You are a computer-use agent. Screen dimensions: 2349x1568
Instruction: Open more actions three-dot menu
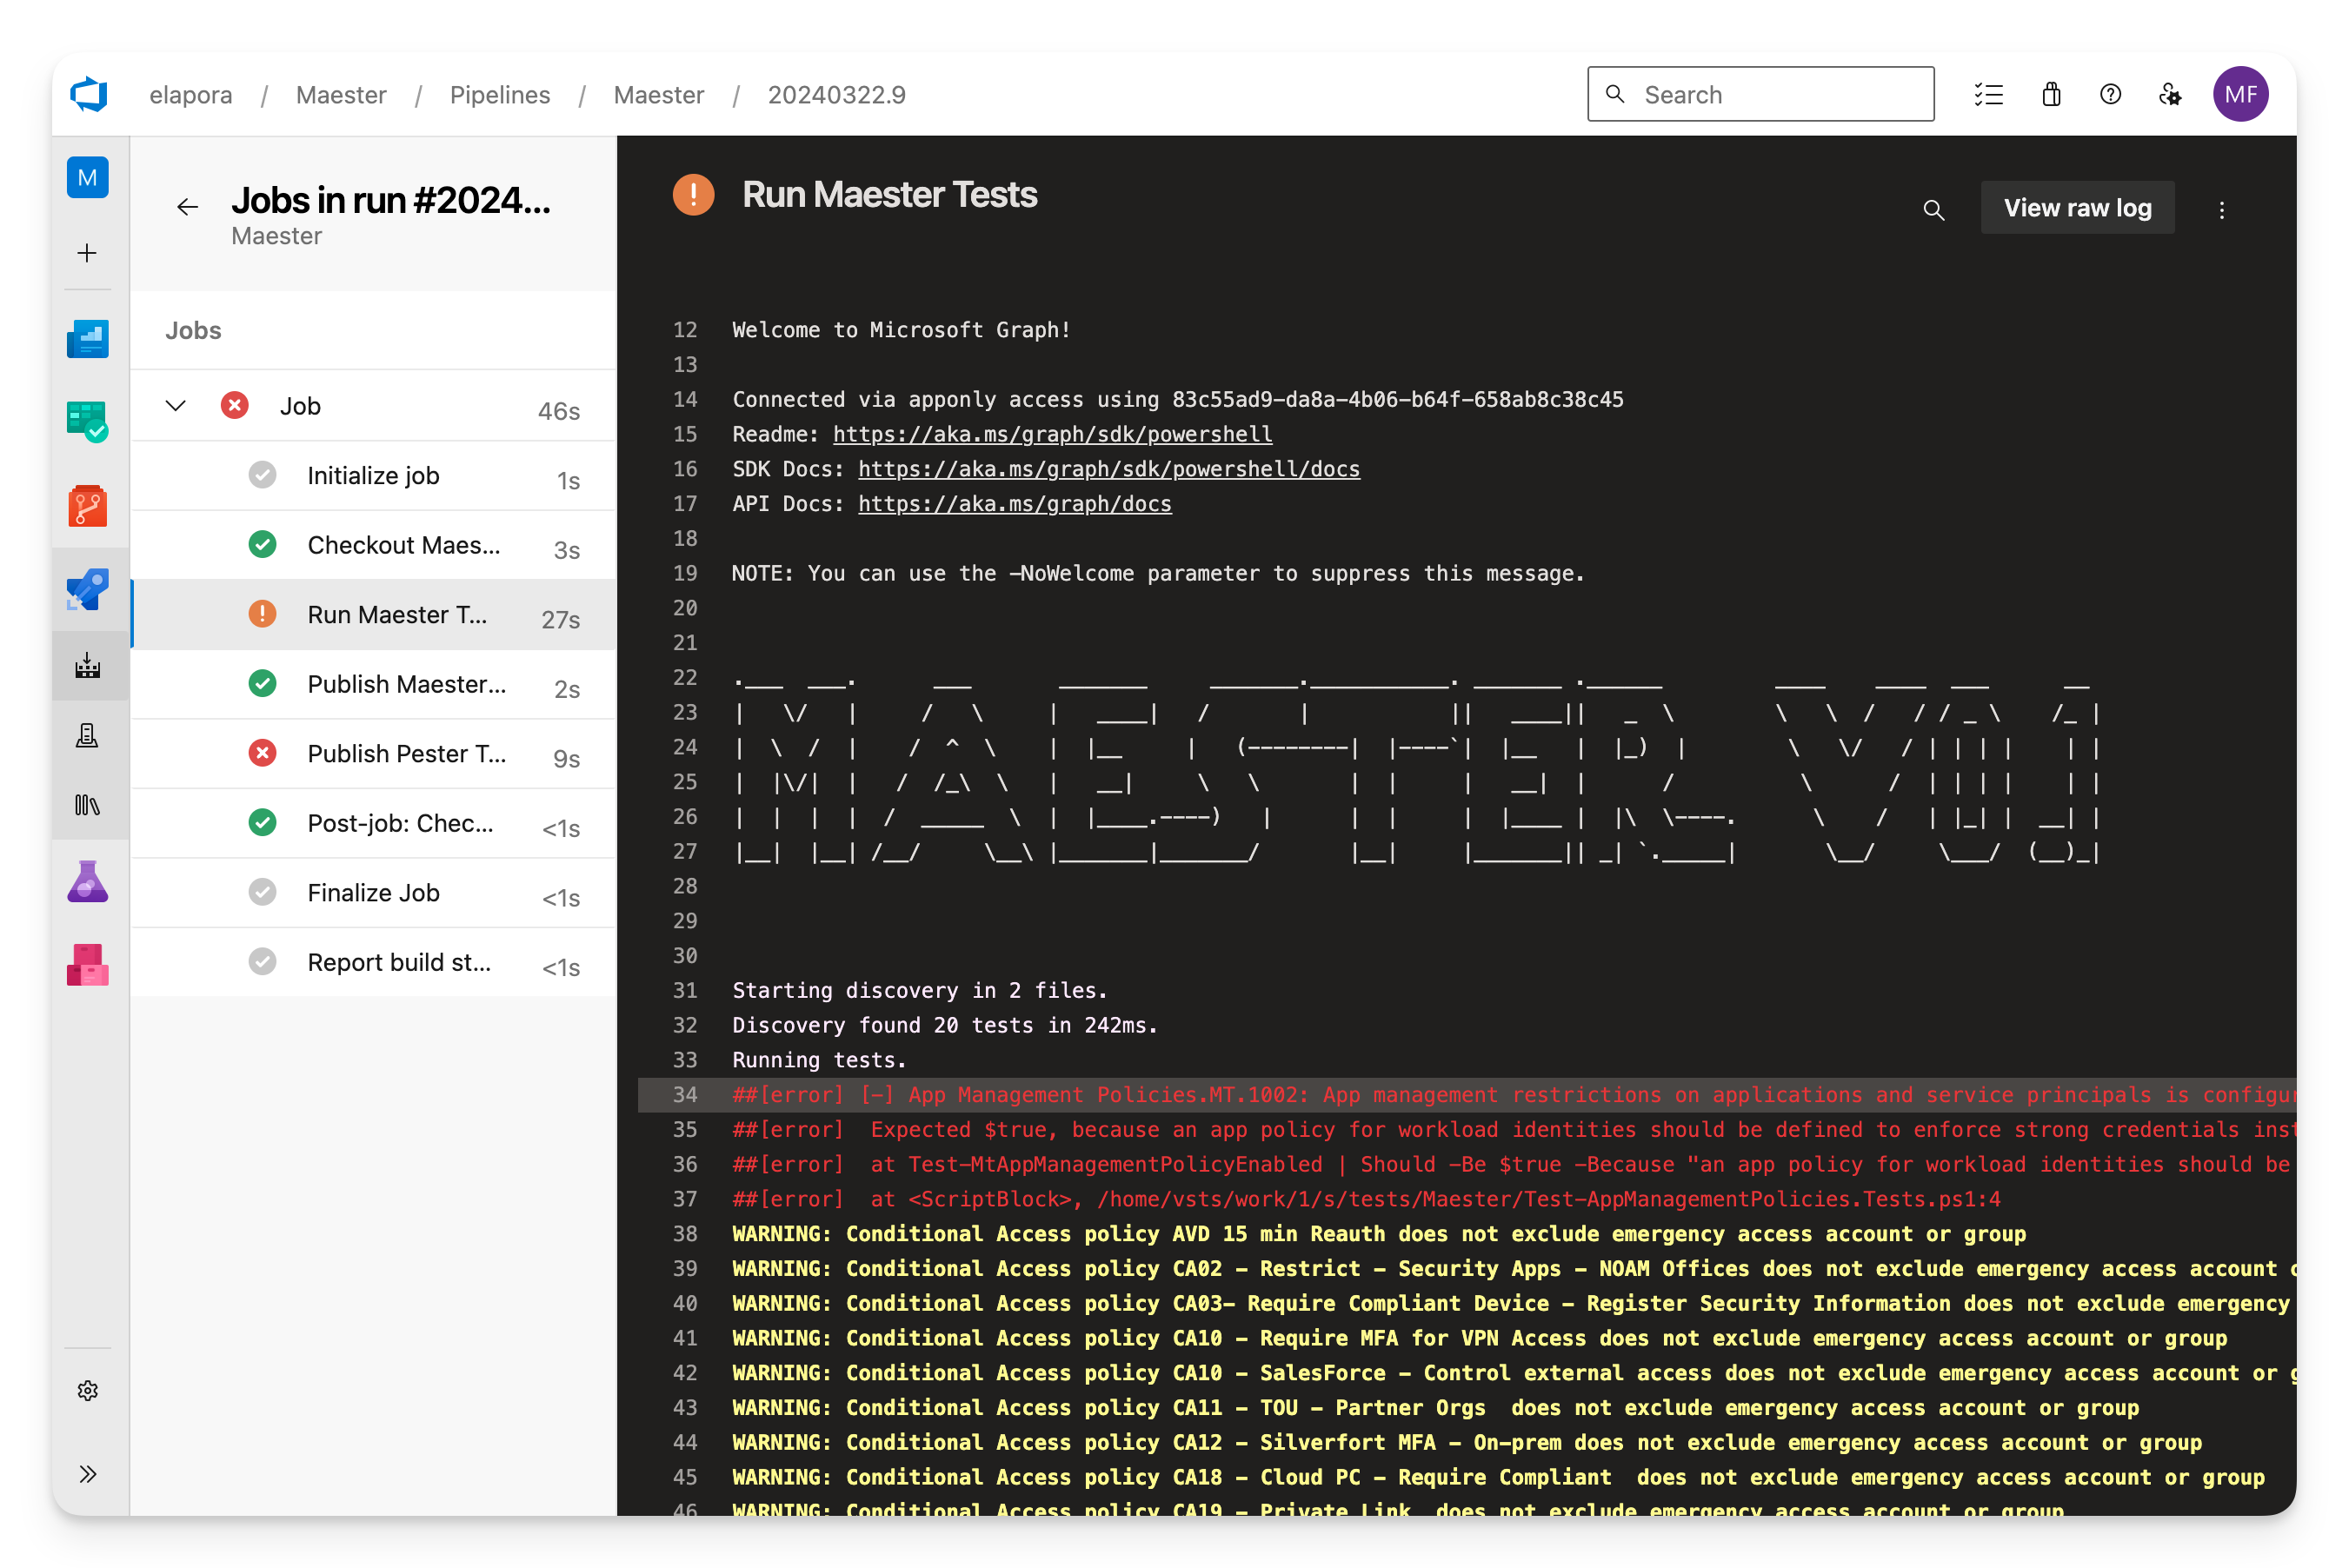pos(2222,210)
